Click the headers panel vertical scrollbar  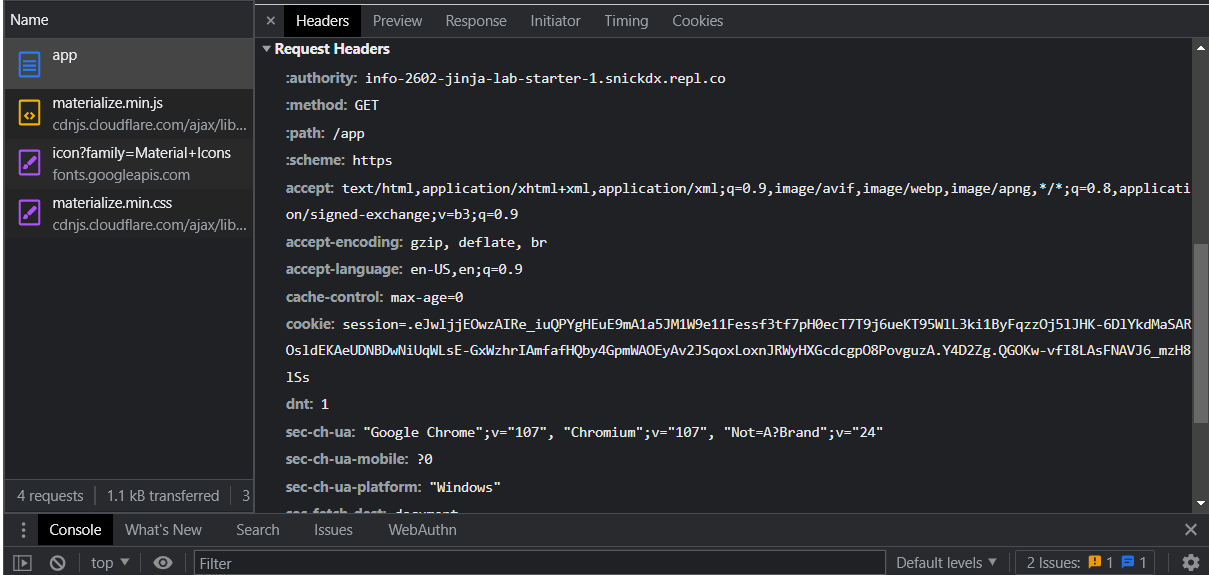pyautogui.click(x=1200, y=330)
